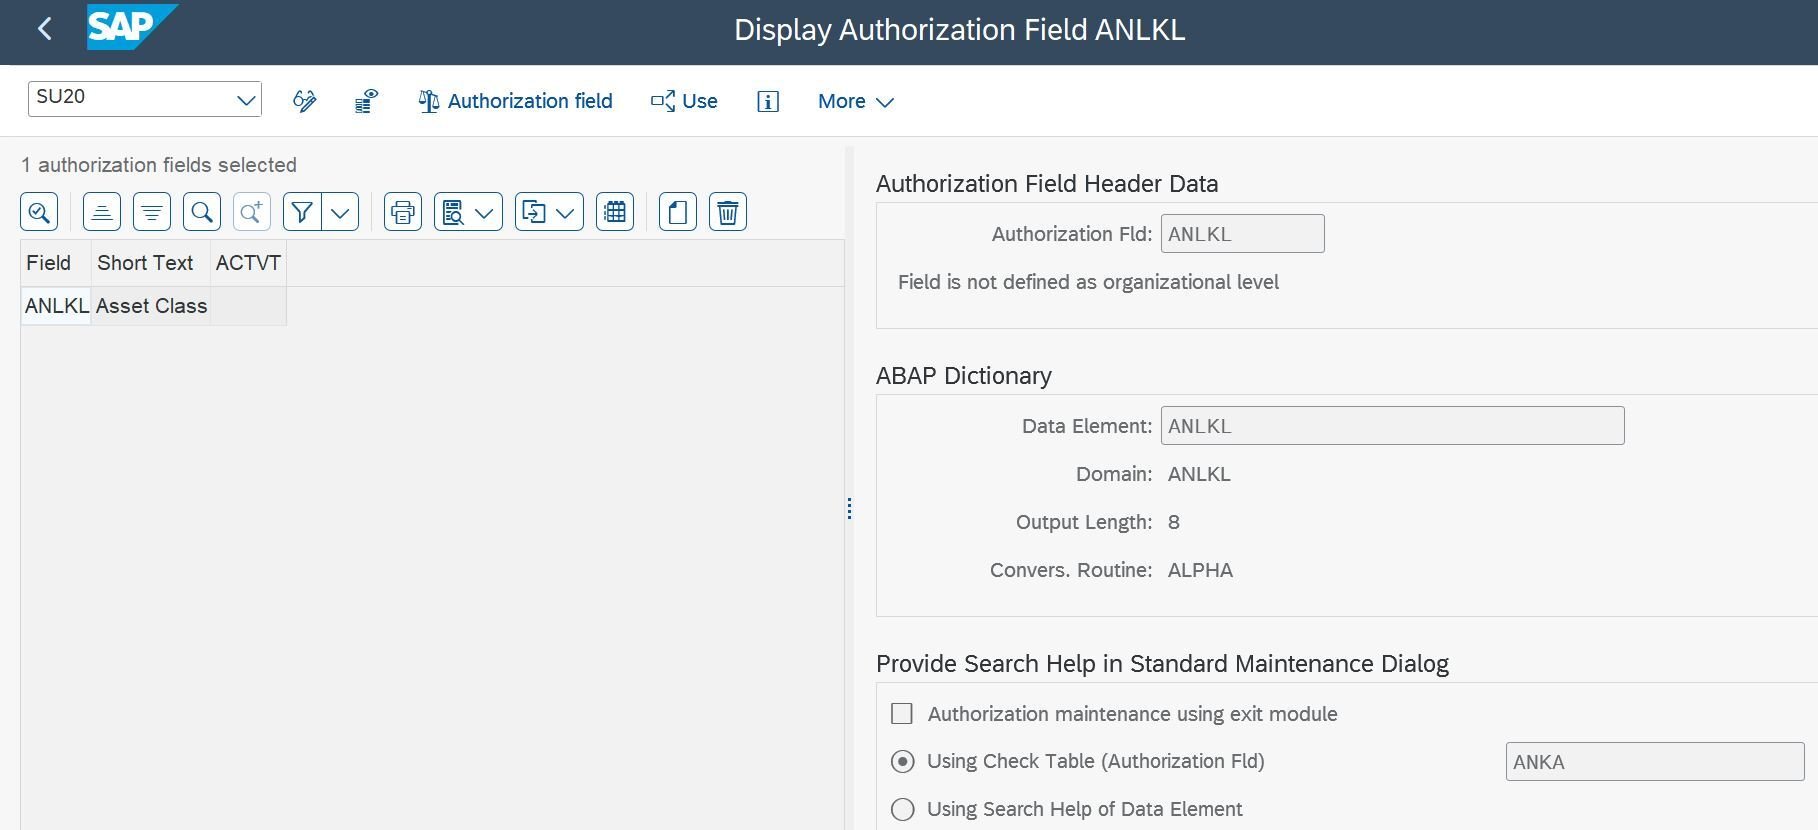The image size is (1818, 830).
Task: Click the Use where-used button
Action: tap(684, 101)
